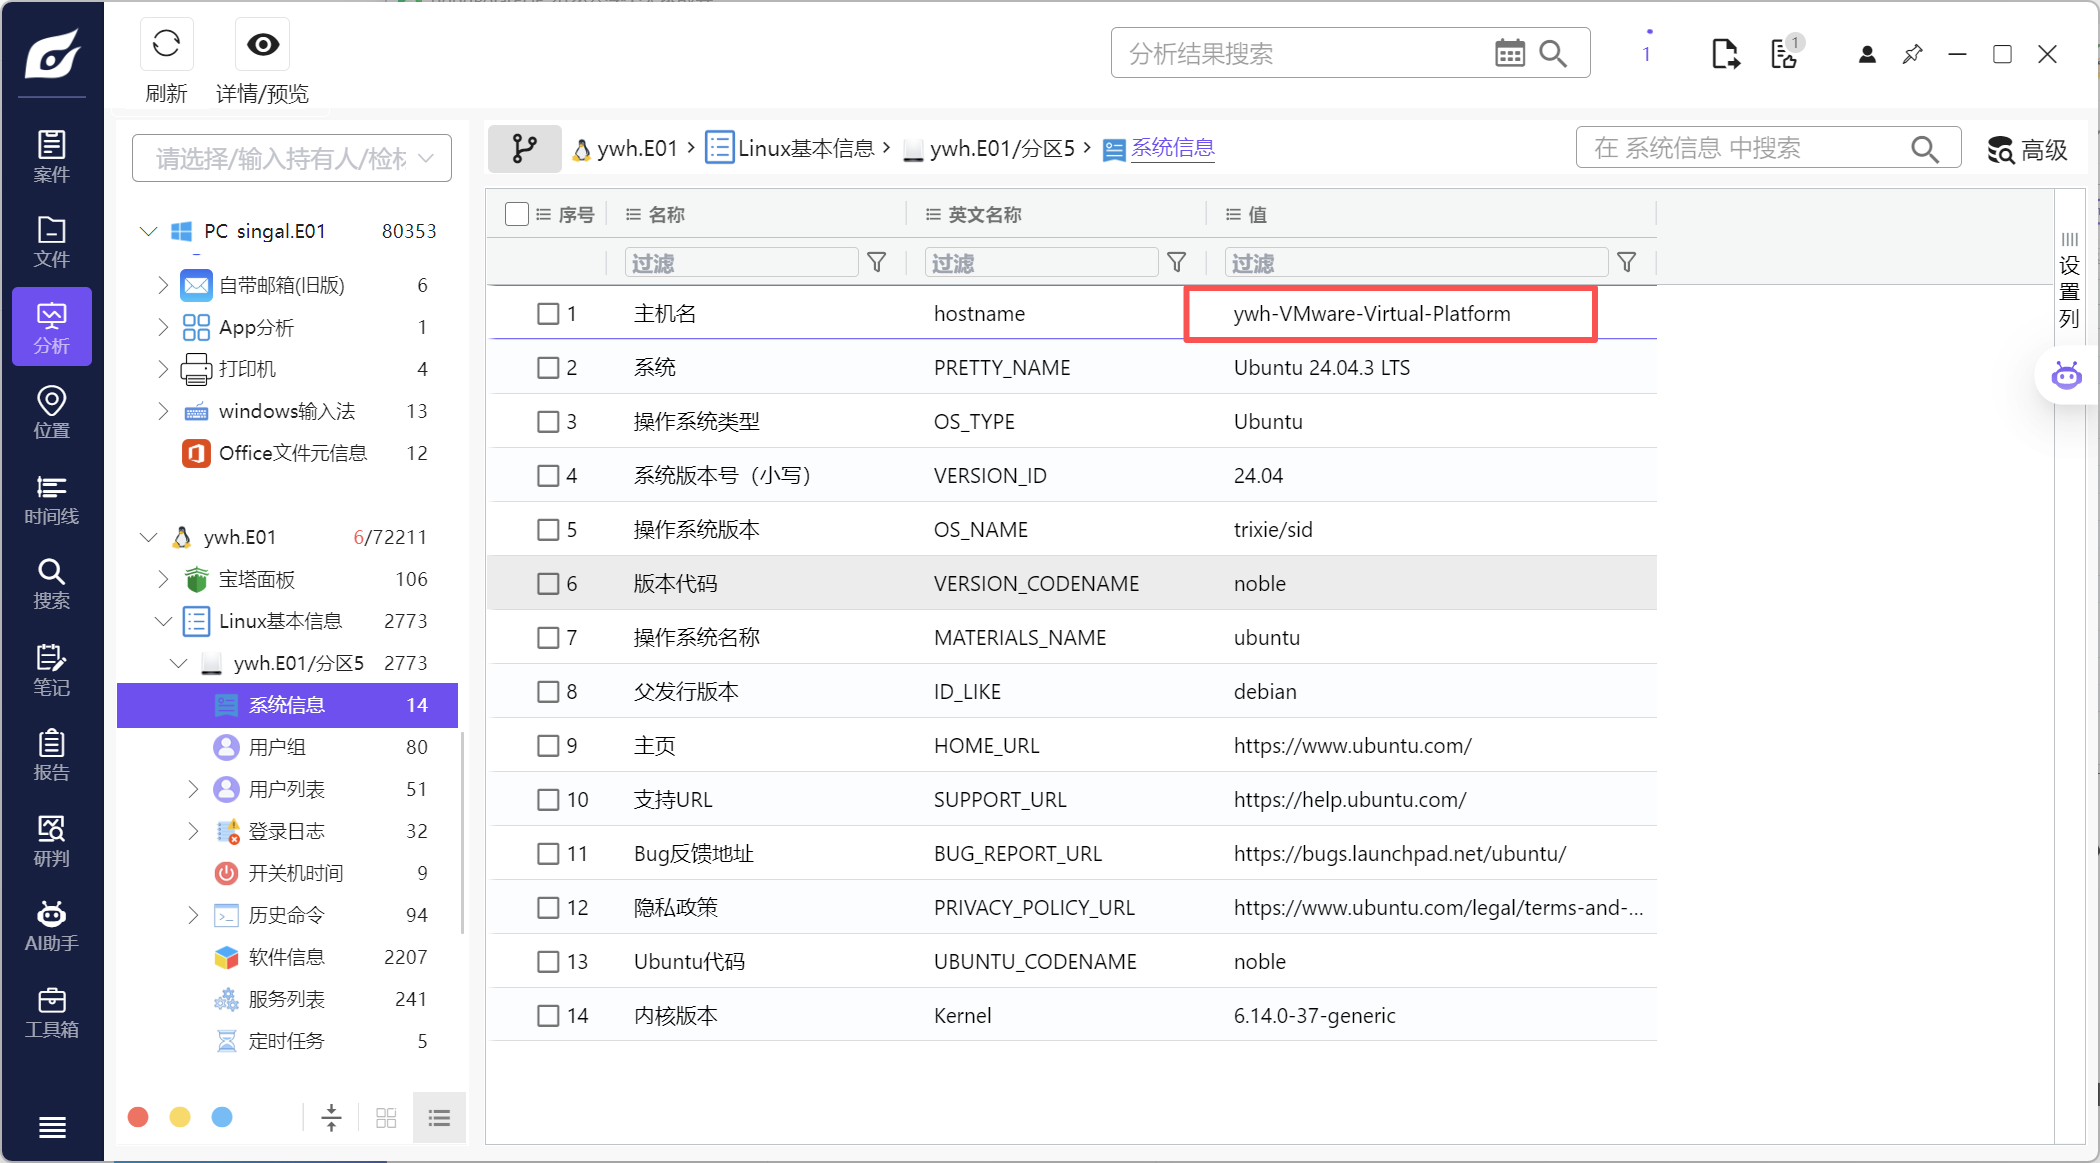Open the 请选择/输入持有人 dropdown
This screenshot has width=2100, height=1163.
click(292, 158)
